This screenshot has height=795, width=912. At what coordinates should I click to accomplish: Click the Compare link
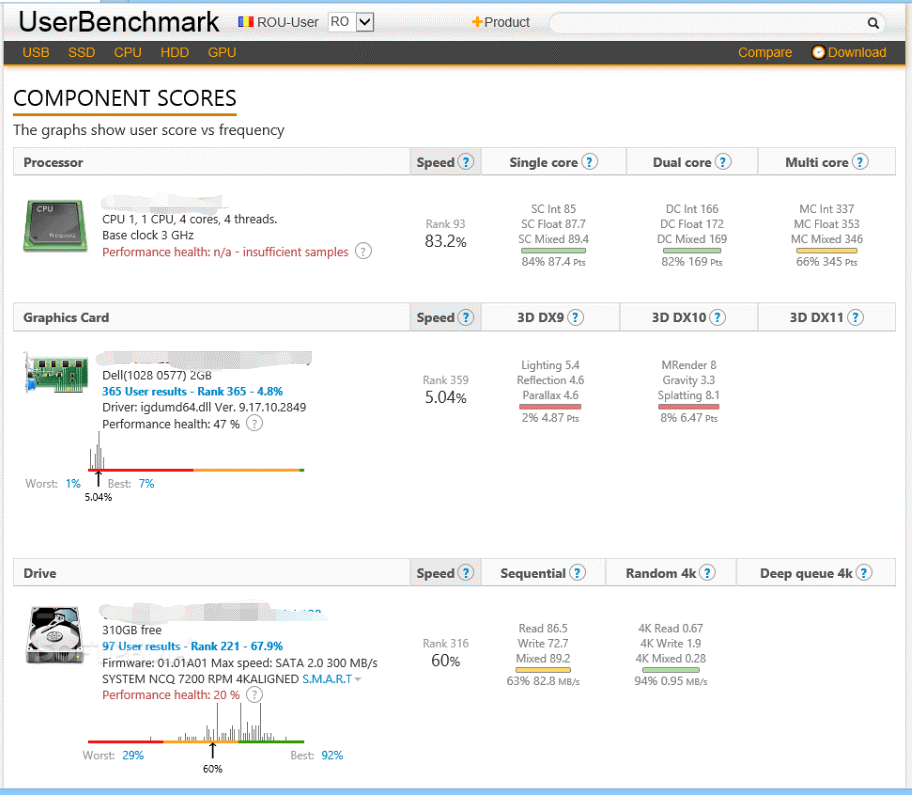click(765, 52)
